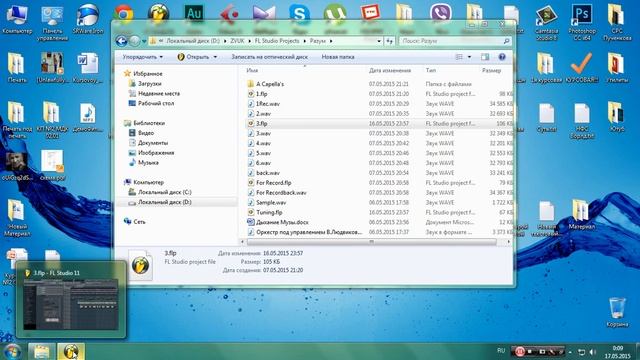
Task: Click the RU language indicator
Action: coord(501,351)
